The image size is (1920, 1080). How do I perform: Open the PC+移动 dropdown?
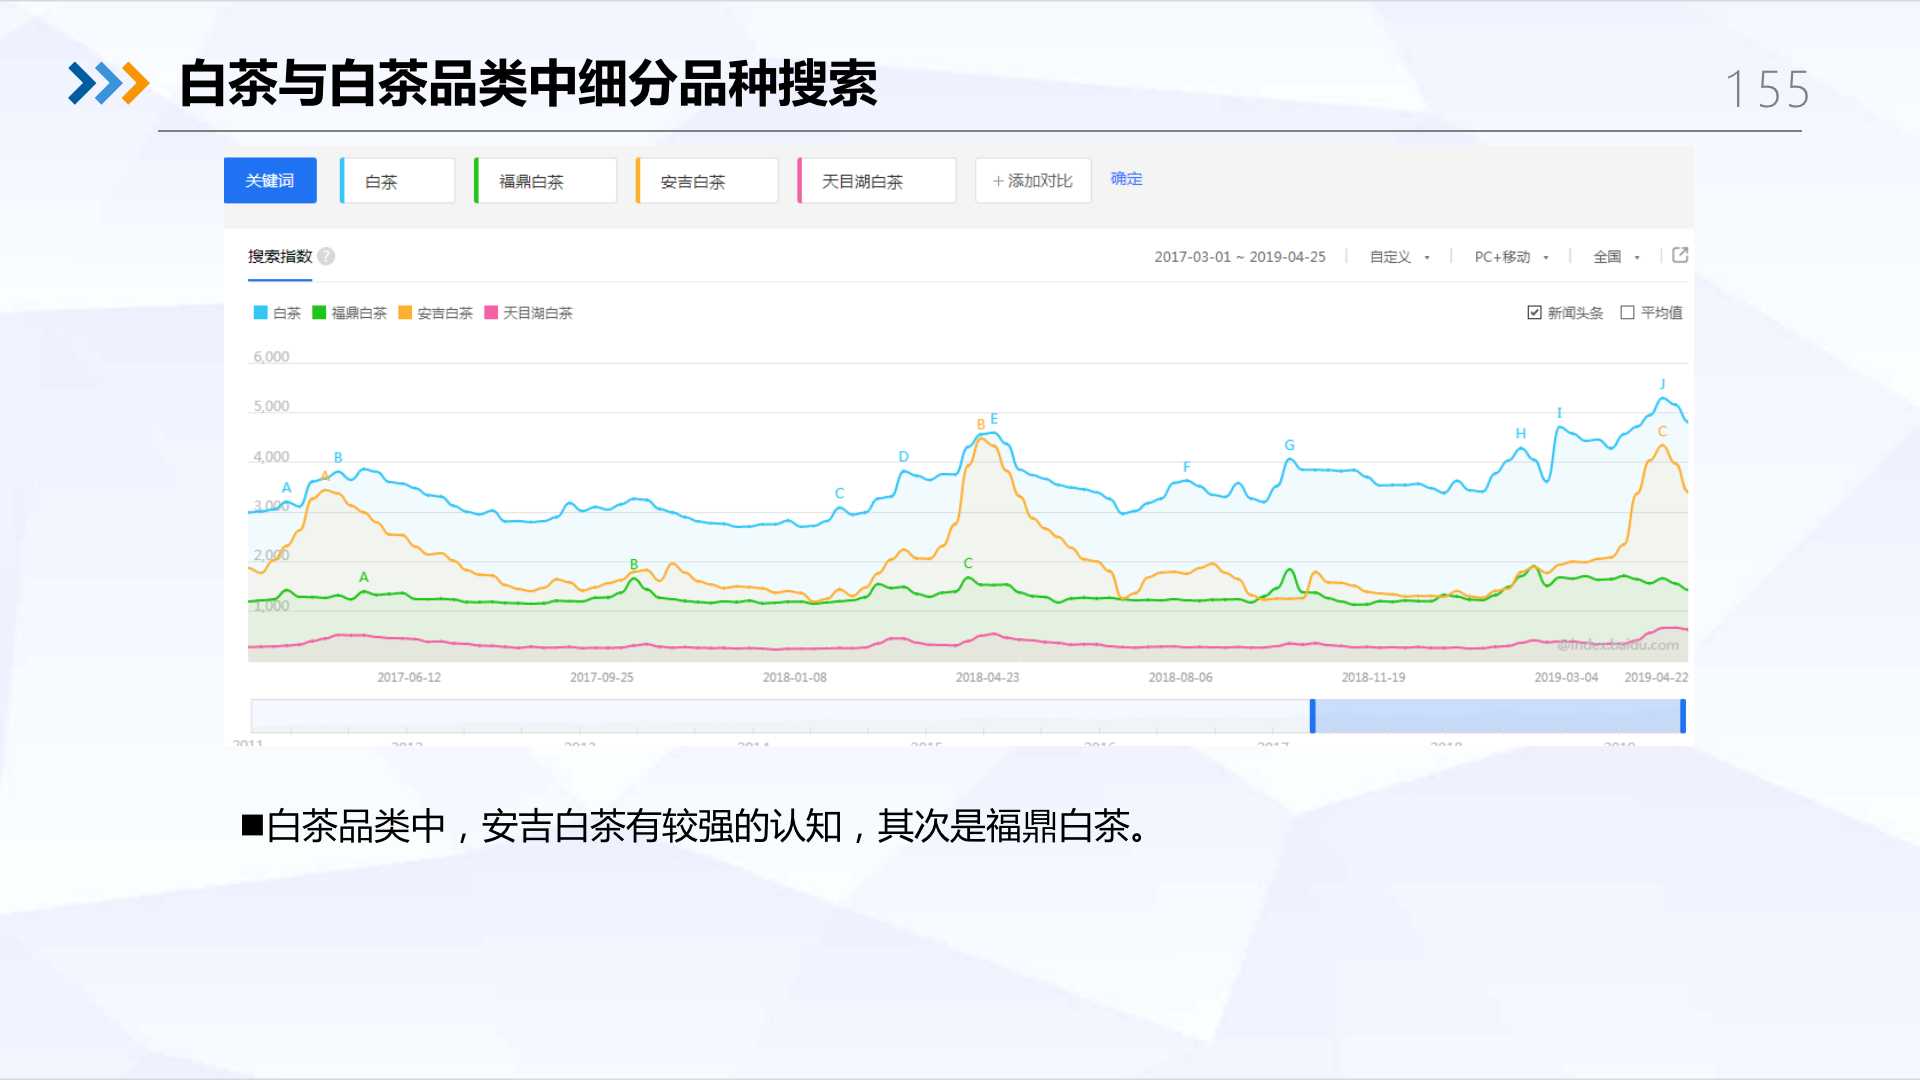(x=1511, y=257)
